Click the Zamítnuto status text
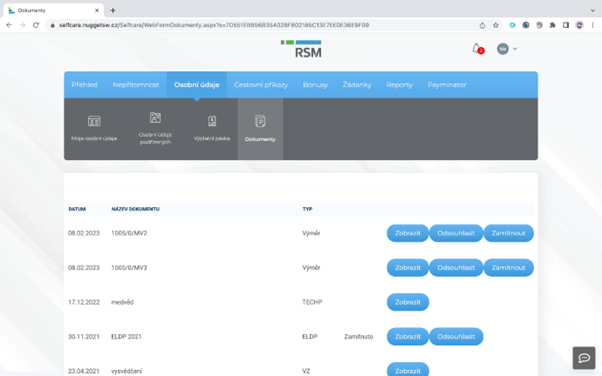Image resolution: width=602 pixels, height=376 pixels. (359, 336)
